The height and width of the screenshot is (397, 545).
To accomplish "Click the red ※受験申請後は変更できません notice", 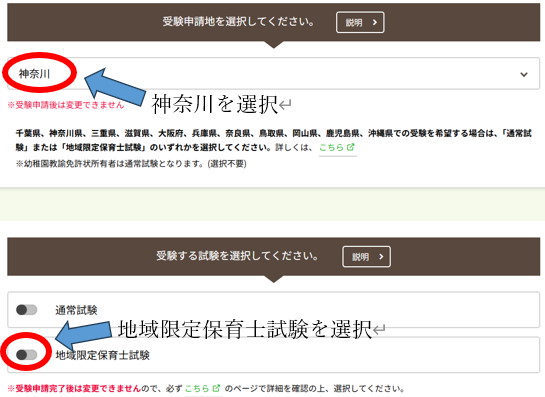I will (x=65, y=105).
